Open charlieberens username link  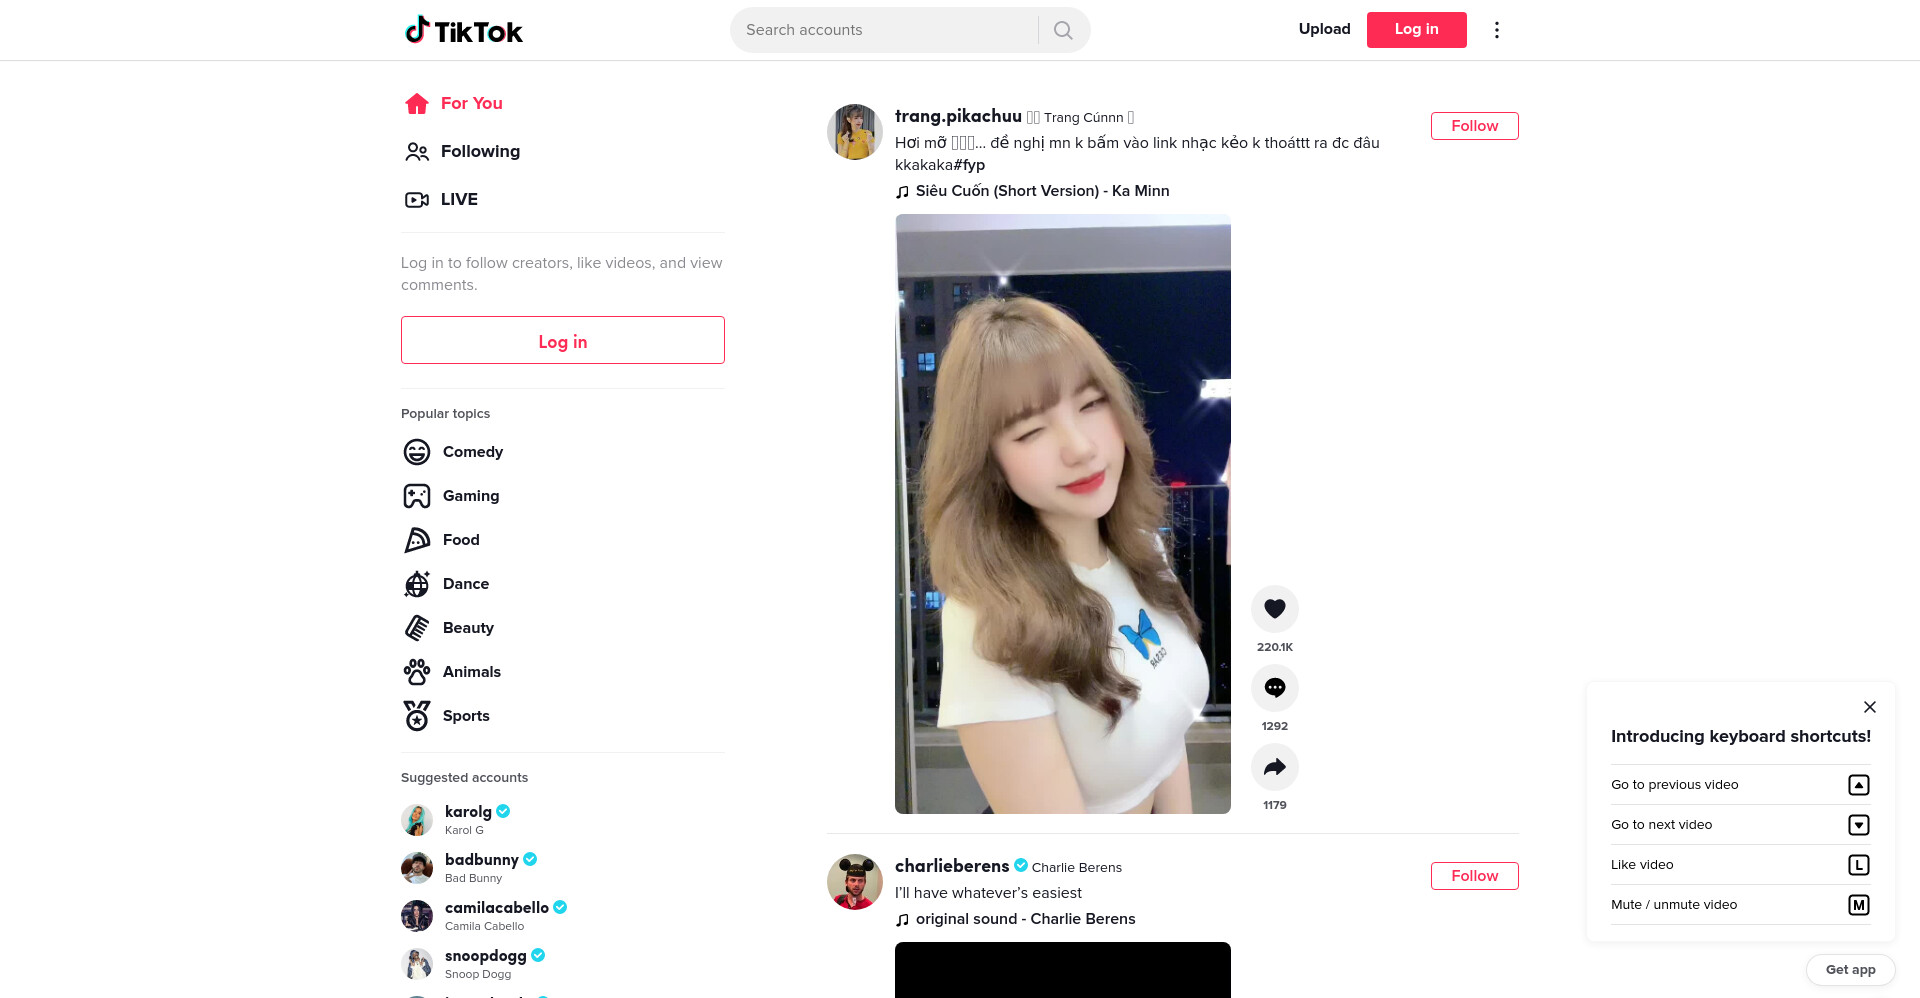pyautogui.click(x=952, y=866)
